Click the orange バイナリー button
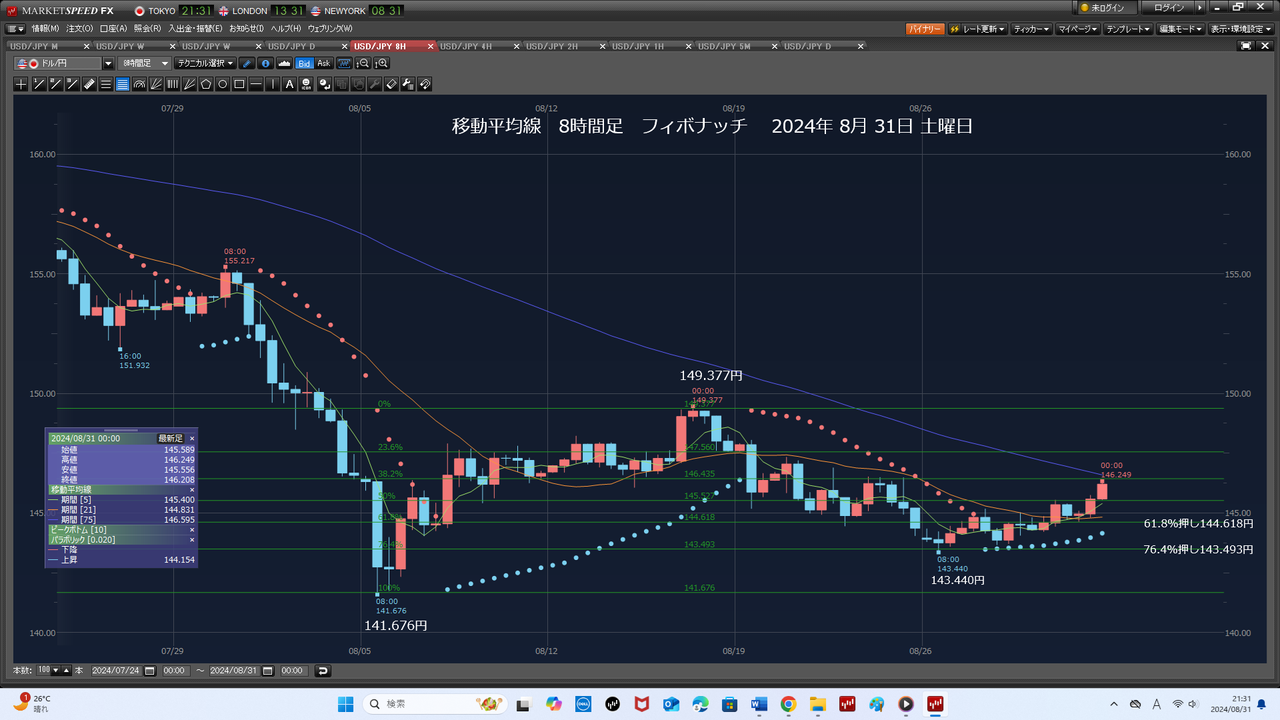This screenshot has height=720, width=1280. (924, 29)
